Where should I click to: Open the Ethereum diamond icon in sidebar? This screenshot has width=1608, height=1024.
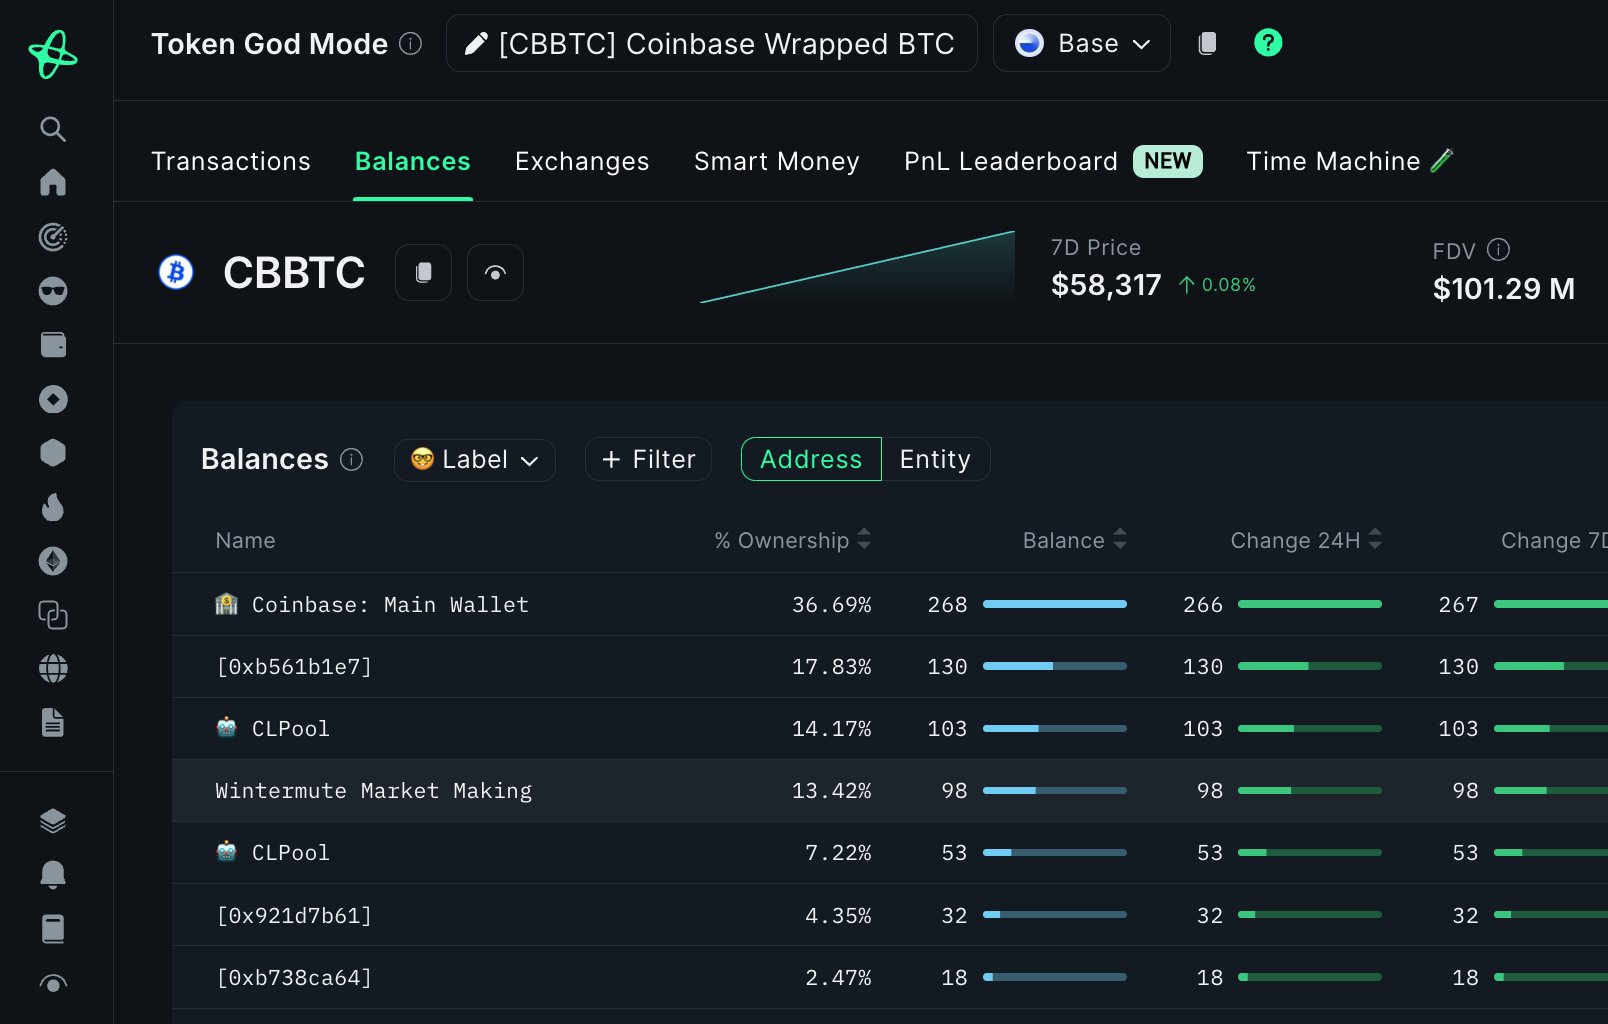[53, 561]
